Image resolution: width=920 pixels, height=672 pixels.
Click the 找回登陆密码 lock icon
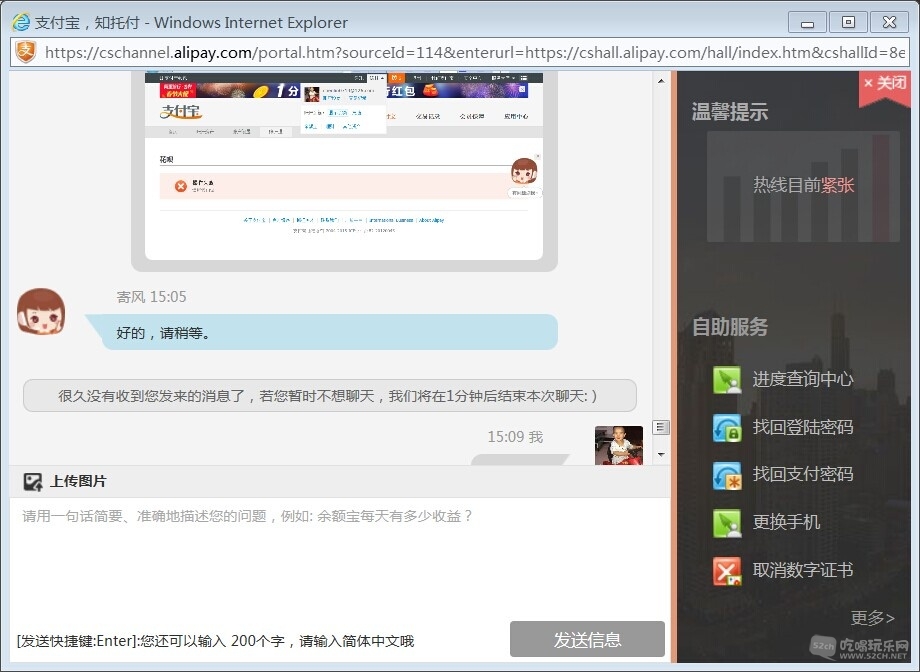[728, 428]
